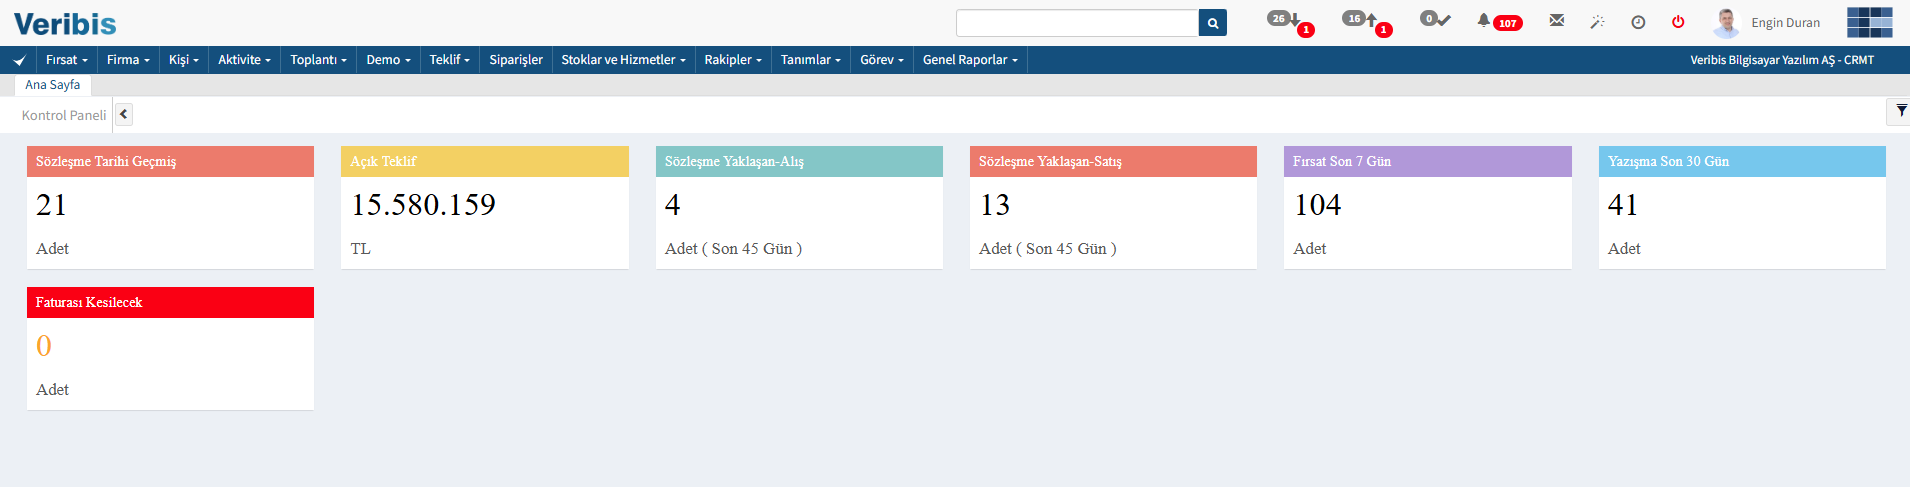Expand the Genel Raporlar dropdown

pyautogui.click(x=970, y=60)
